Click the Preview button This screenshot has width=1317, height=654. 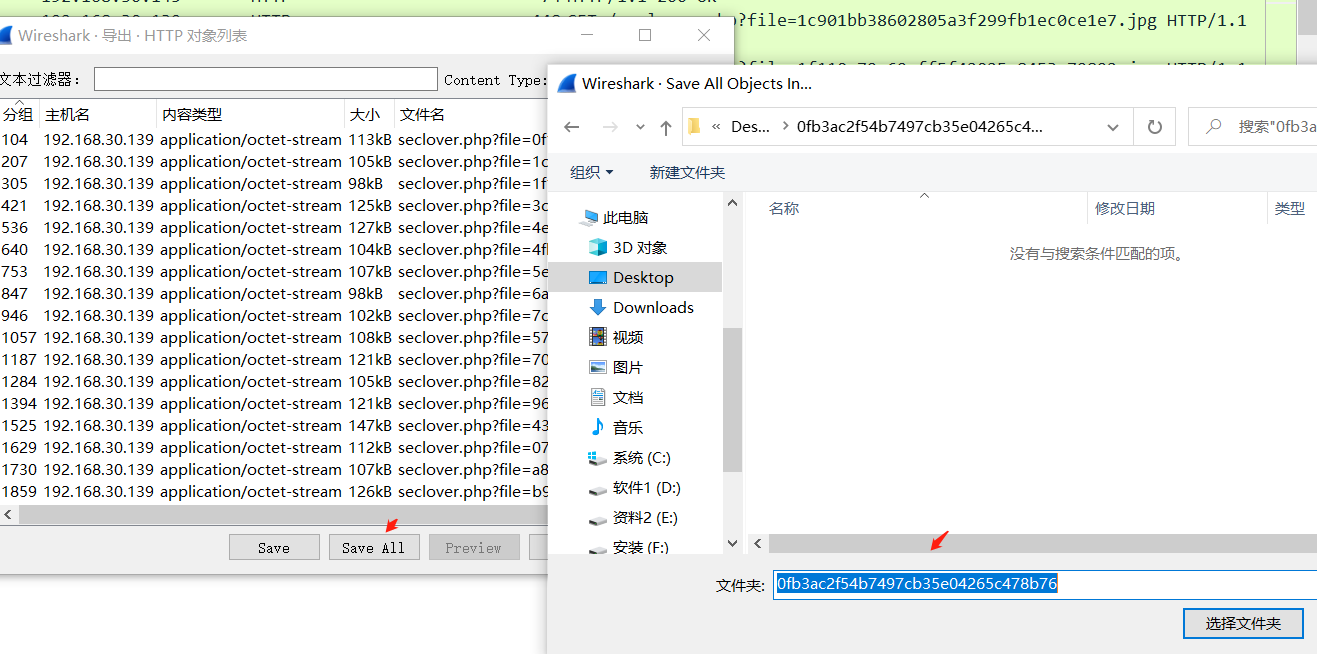pyautogui.click(x=474, y=547)
